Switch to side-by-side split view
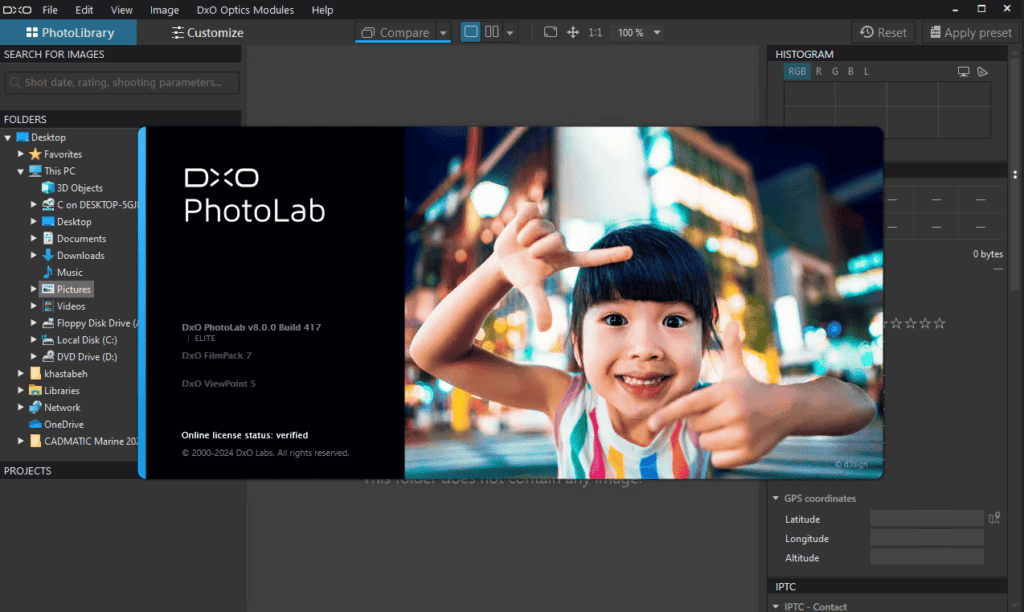Screen dimensions: 1024x612 click(492, 32)
